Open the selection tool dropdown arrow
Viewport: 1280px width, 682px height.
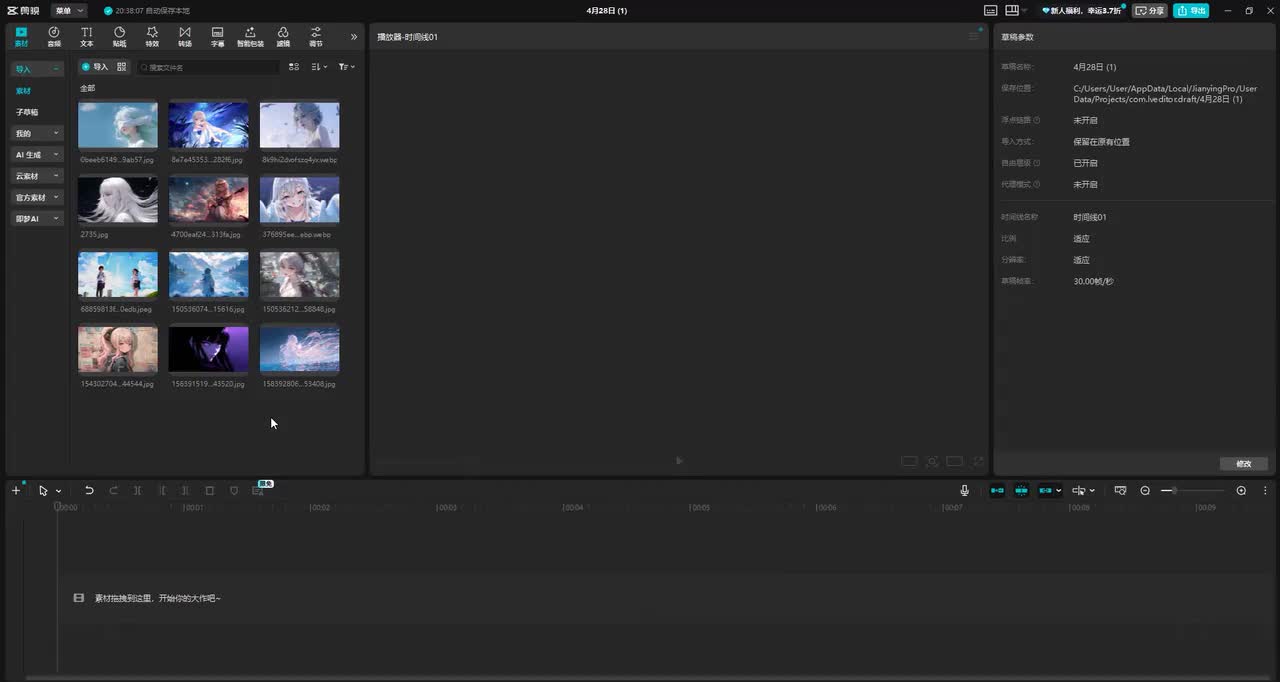59,491
